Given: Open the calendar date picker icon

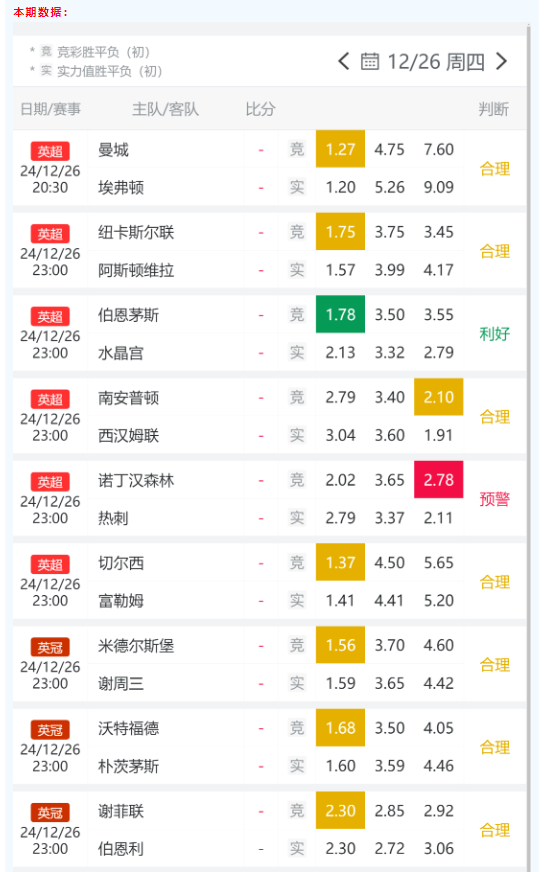Looking at the screenshot, I should 370,61.
